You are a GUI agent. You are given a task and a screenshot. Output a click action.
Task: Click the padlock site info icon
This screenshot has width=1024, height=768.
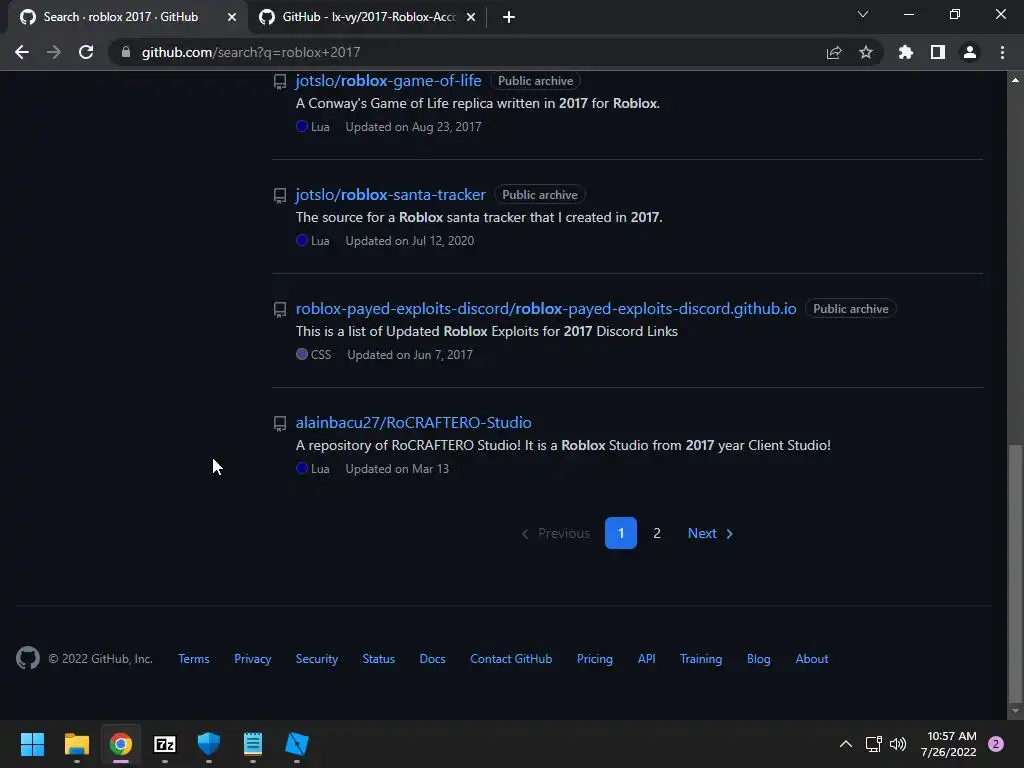click(x=126, y=52)
